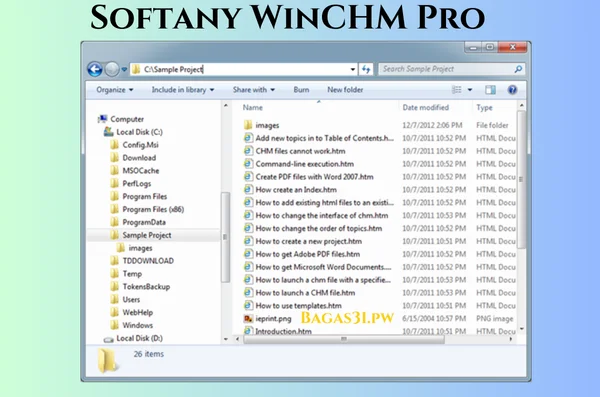This screenshot has height=397, width=600.
Task: Select images subfolder in the navigation tree
Action: [x=134, y=248]
